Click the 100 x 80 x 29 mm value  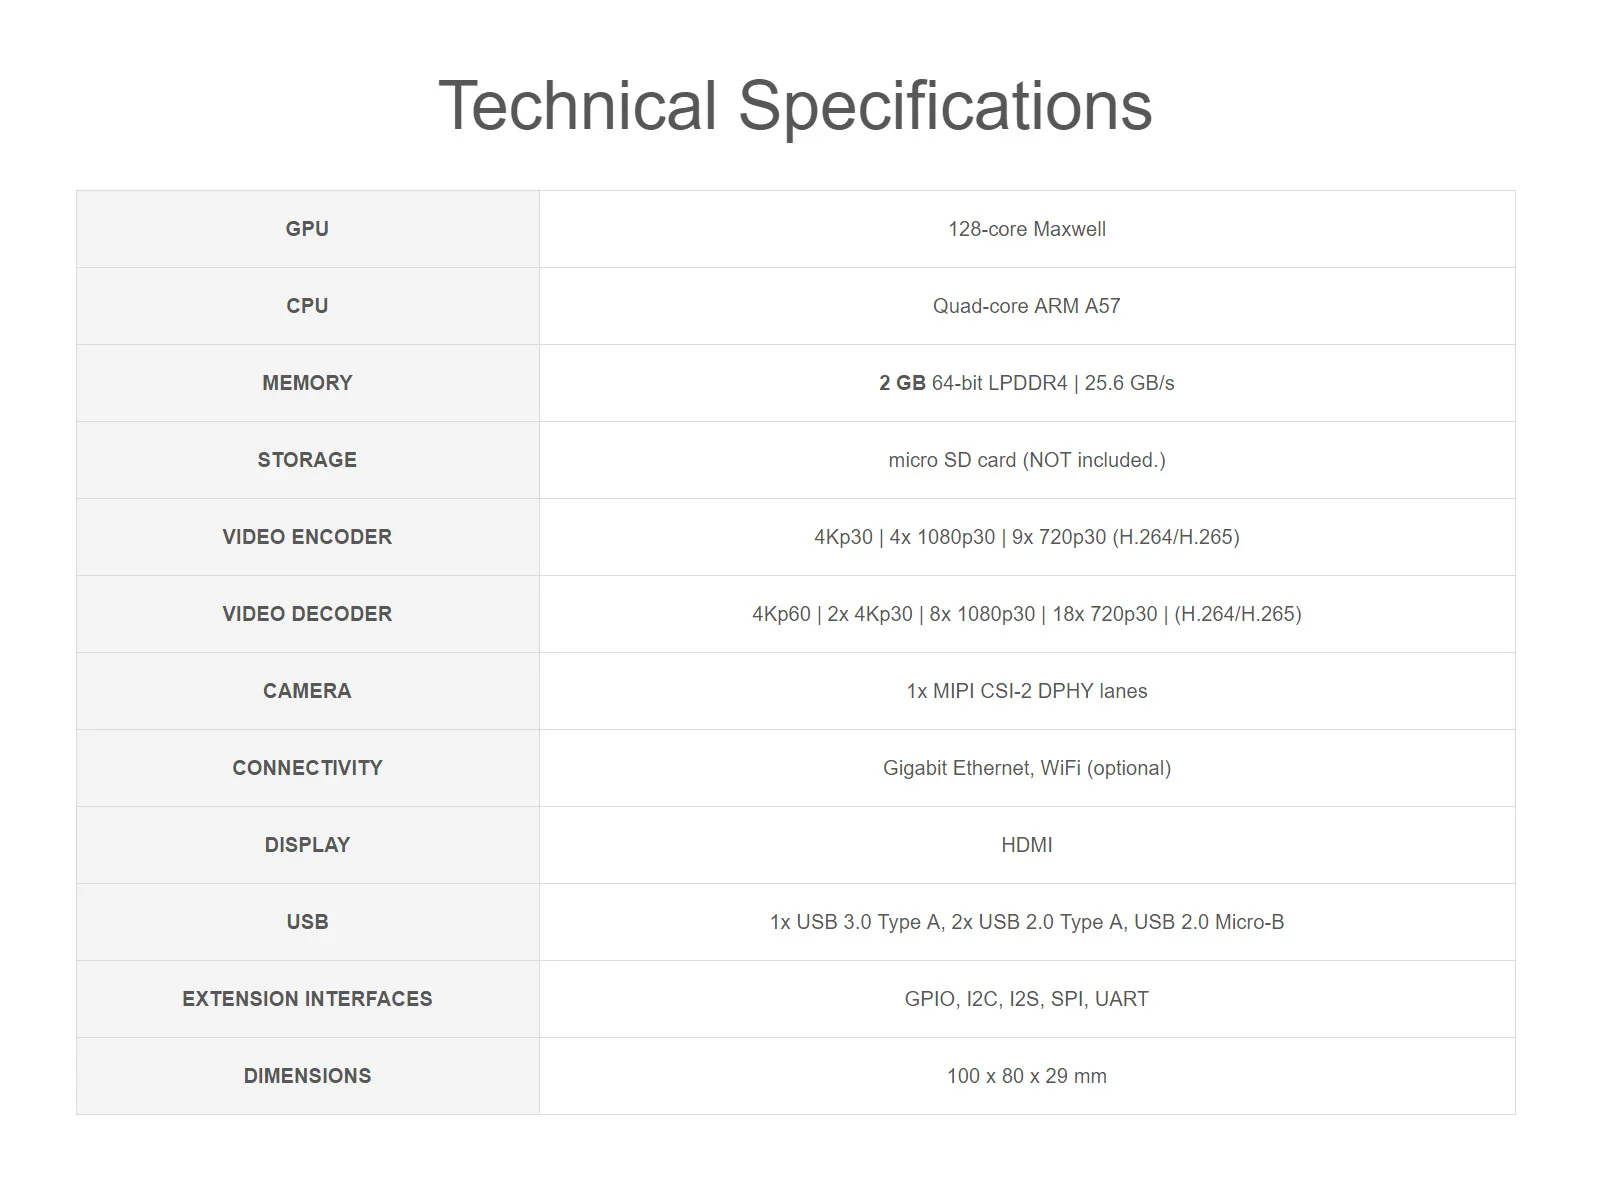pyautogui.click(x=1027, y=1076)
